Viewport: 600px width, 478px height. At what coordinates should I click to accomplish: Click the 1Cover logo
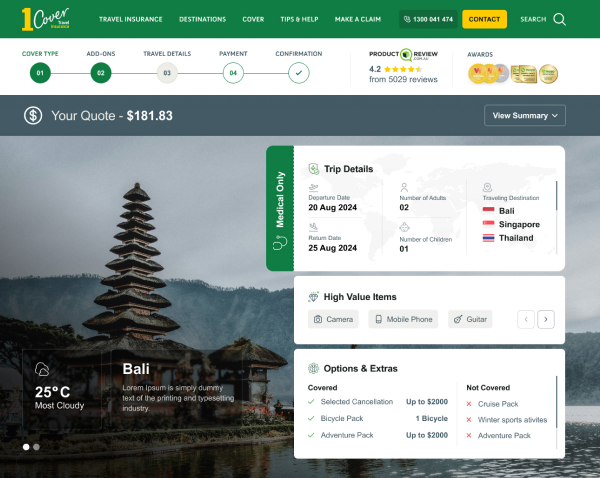52,19
